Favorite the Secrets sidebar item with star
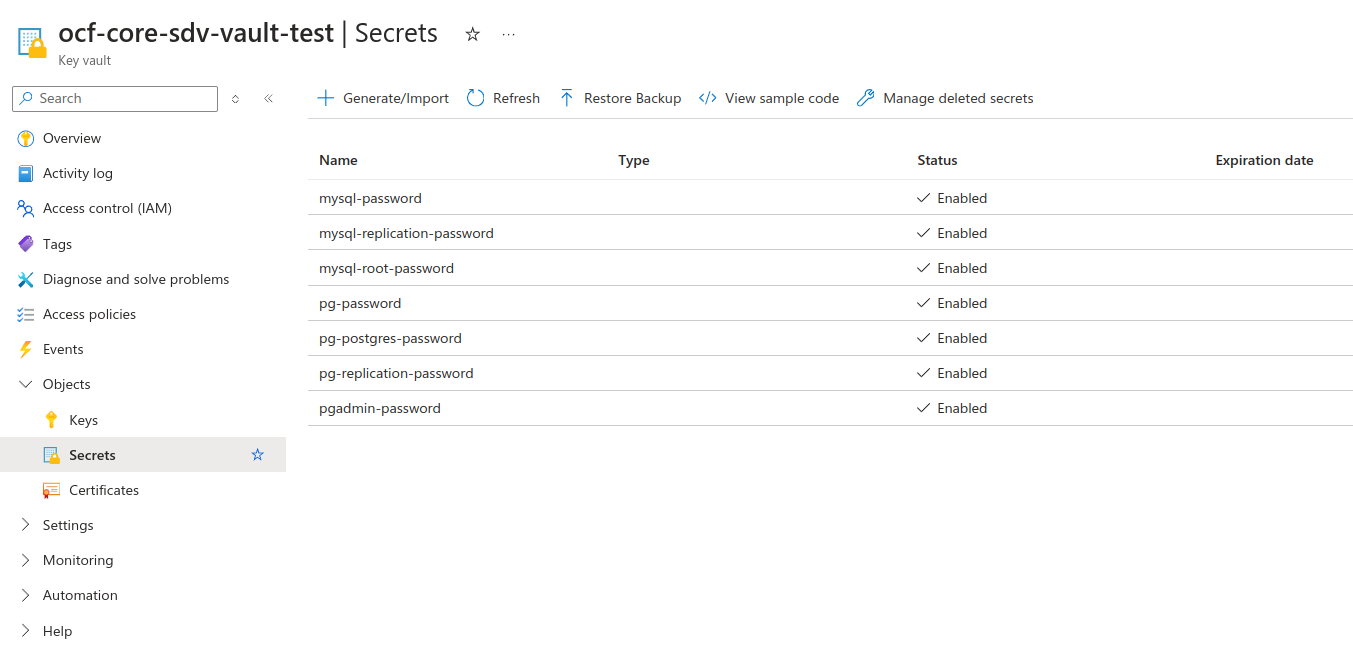 [x=258, y=455]
